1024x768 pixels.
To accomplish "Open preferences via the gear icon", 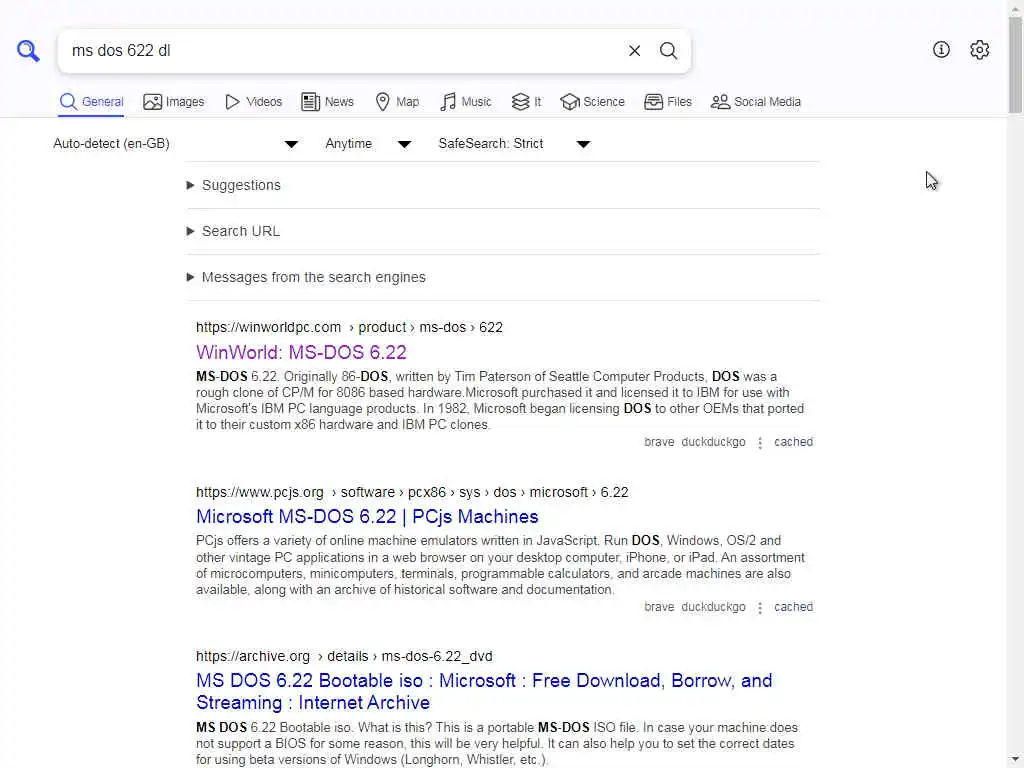I will [979, 50].
